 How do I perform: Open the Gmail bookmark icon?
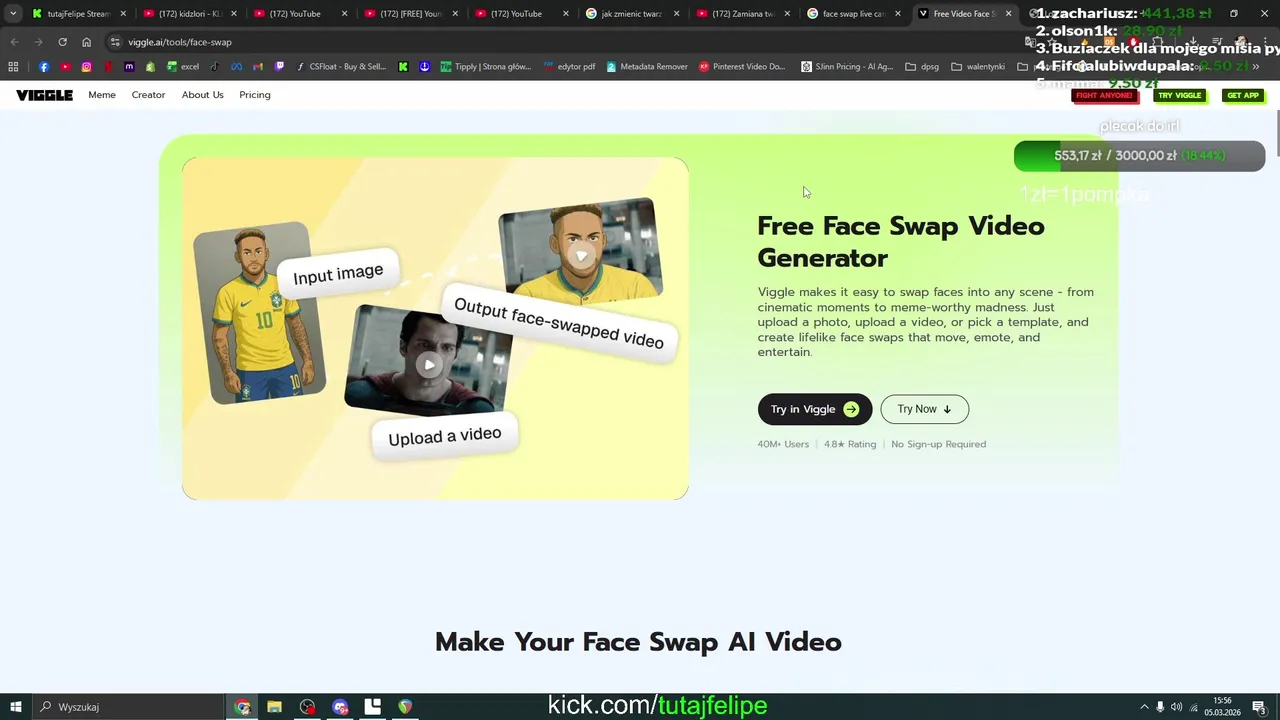click(x=258, y=67)
